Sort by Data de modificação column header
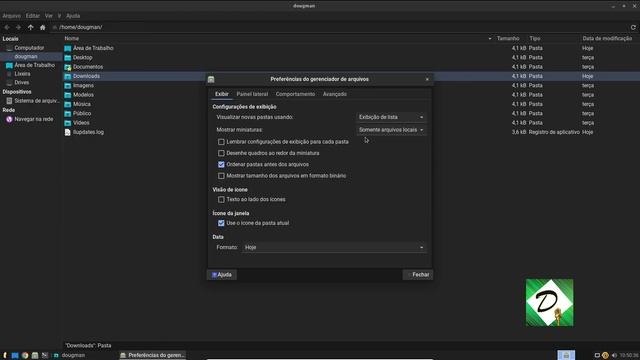Viewport: 640px width, 360px height. coord(607,38)
